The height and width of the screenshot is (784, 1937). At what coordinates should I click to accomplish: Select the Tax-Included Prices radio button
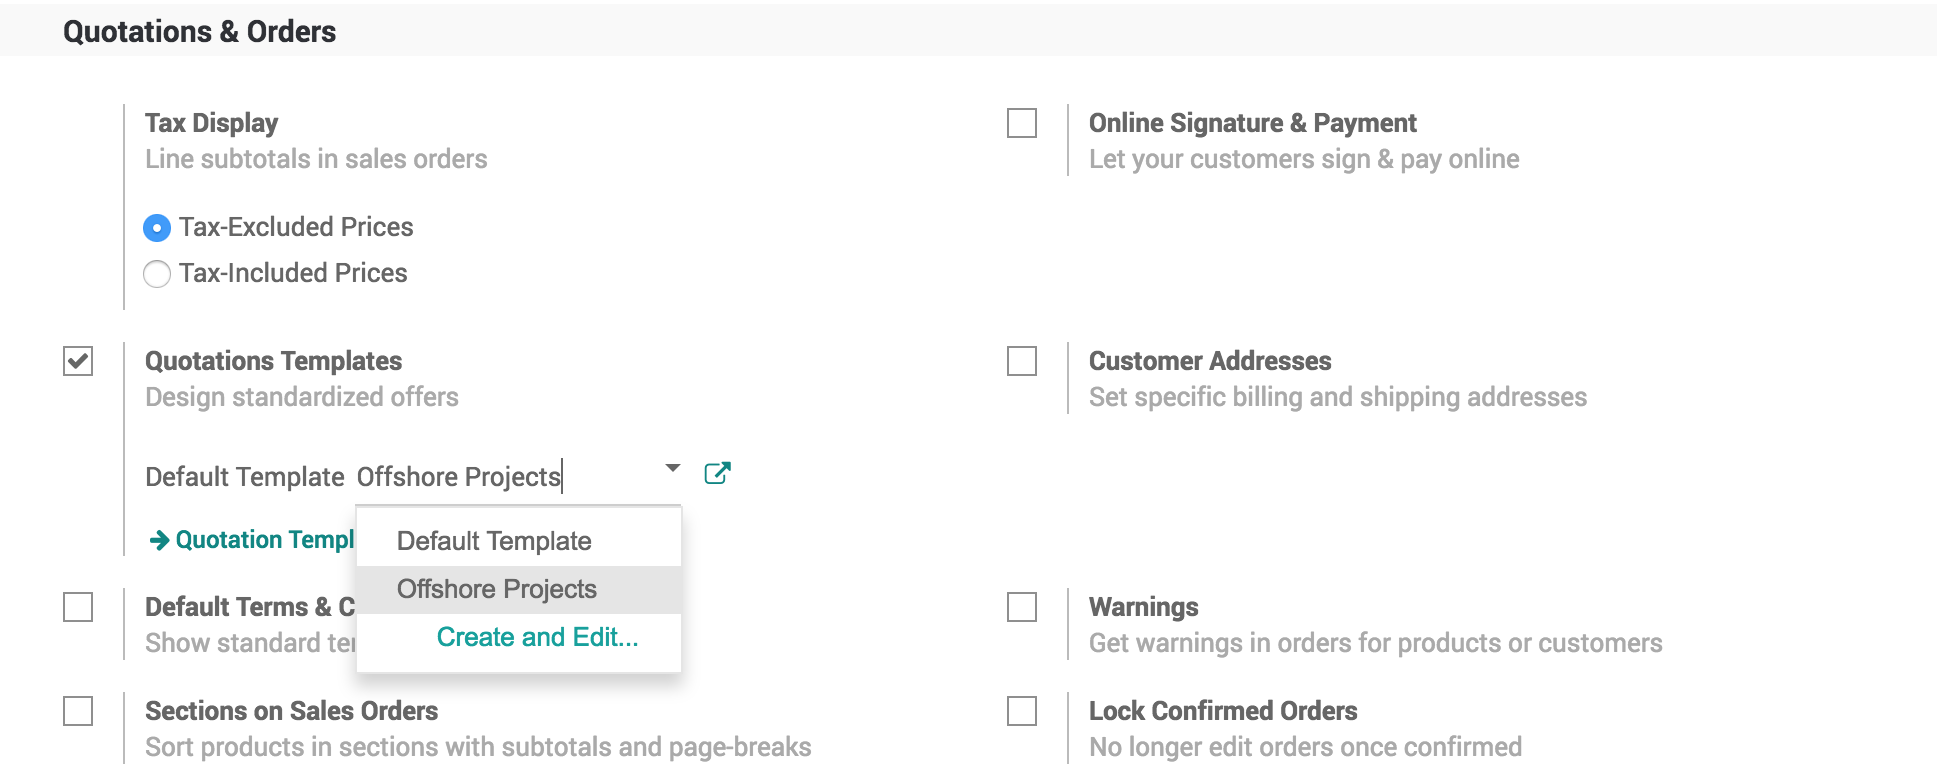157,274
